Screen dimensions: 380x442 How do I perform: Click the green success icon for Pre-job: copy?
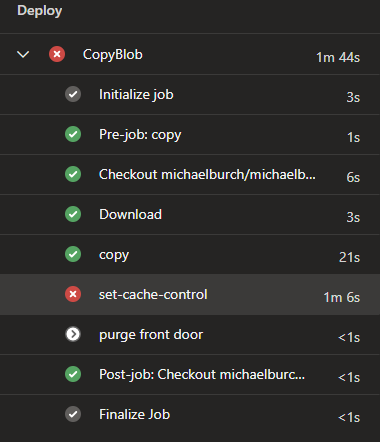(x=73, y=134)
